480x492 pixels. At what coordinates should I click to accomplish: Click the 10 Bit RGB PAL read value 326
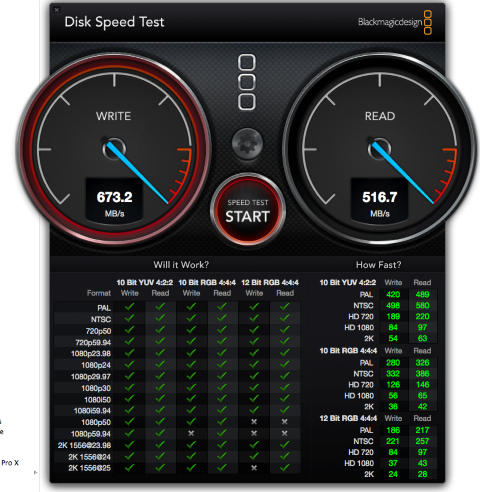point(422,363)
